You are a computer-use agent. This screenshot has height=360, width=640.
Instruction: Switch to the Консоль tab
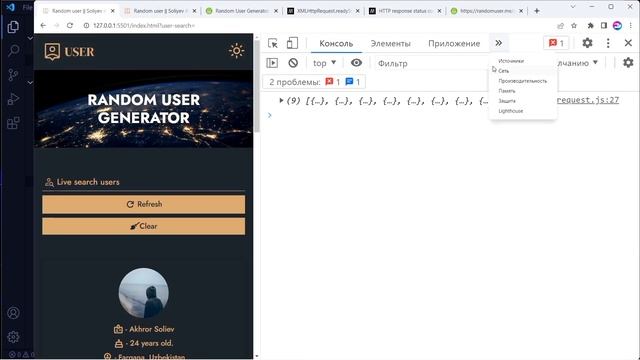[x=336, y=43]
